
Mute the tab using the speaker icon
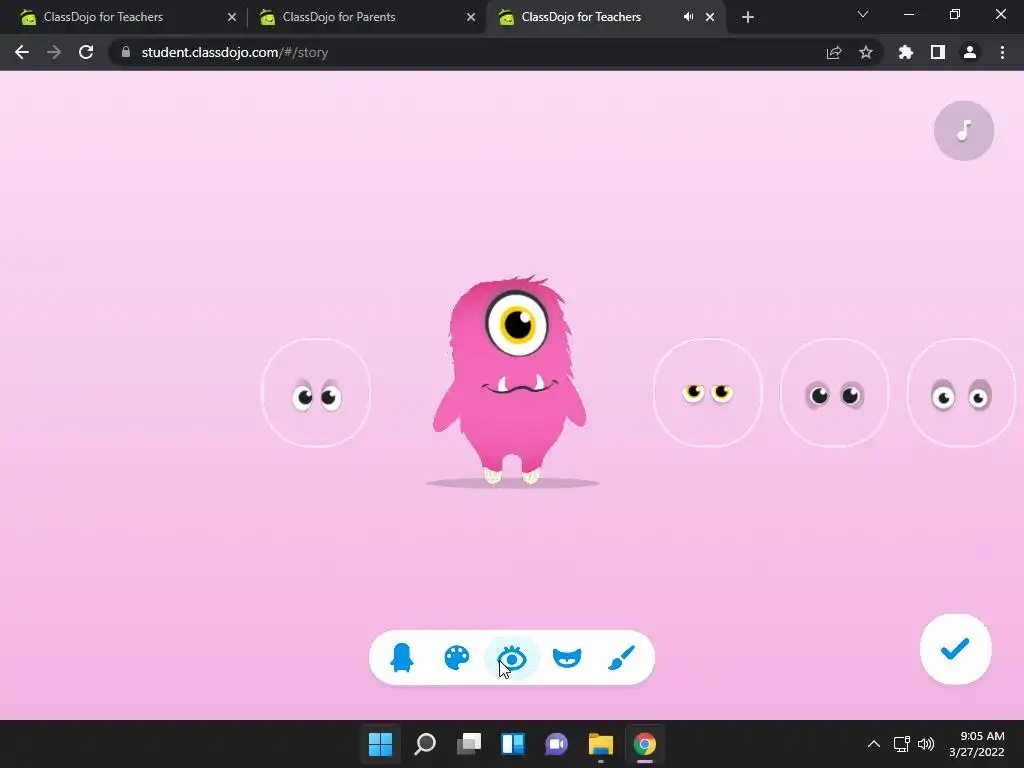coord(688,17)
